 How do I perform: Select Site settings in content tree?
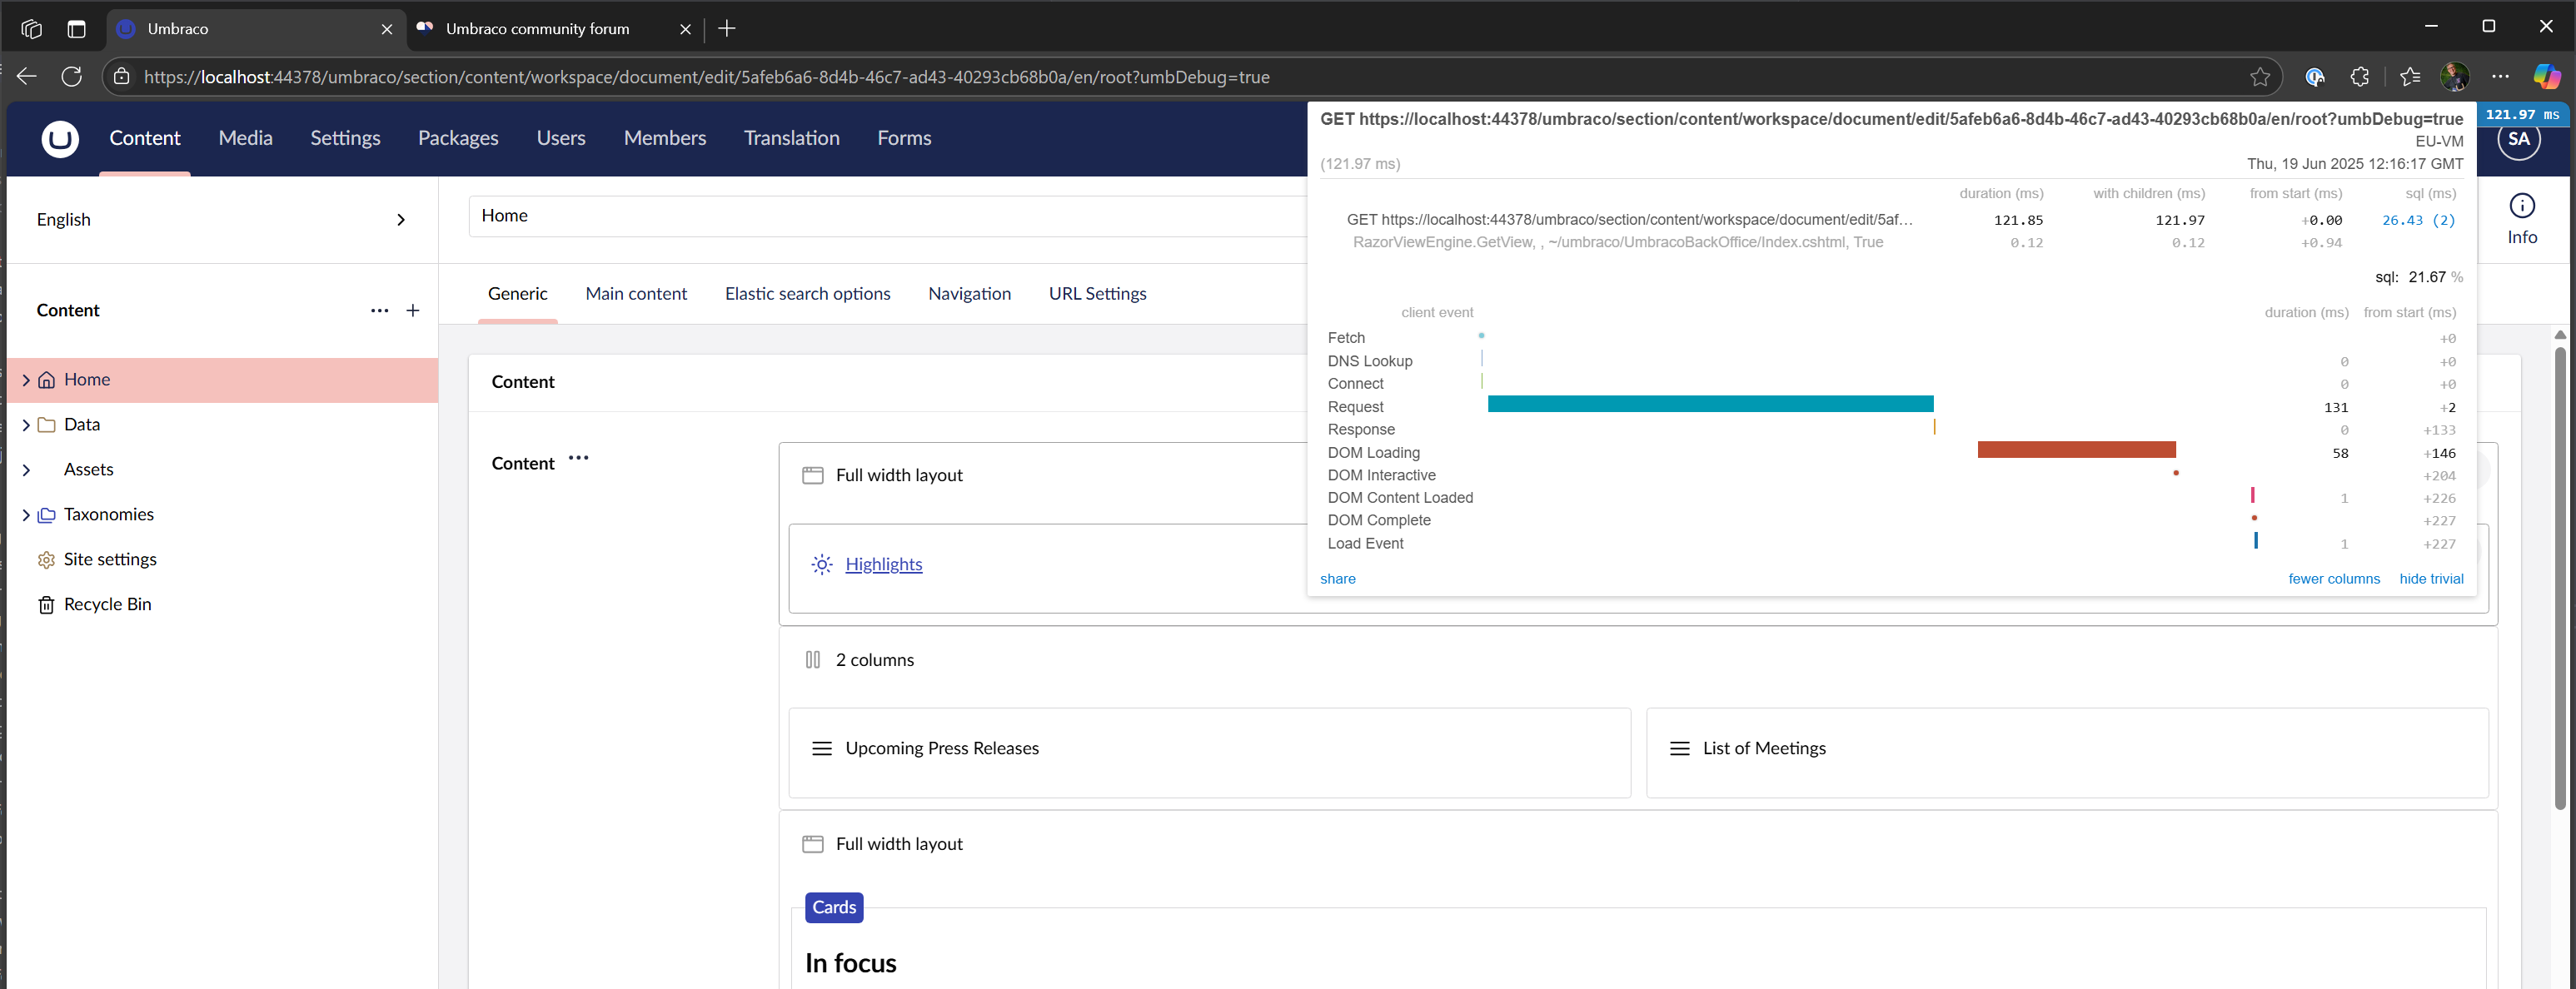pos(110,560)
